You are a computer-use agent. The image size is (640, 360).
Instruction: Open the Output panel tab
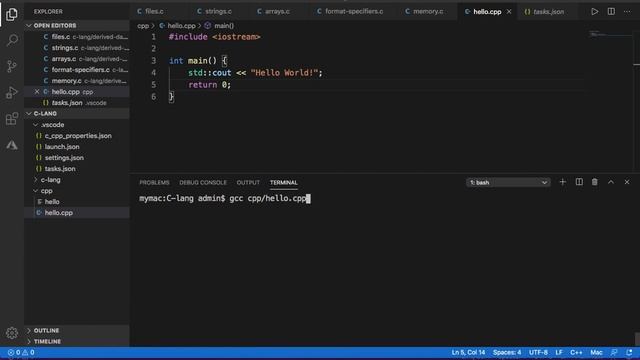coord(248,182)
